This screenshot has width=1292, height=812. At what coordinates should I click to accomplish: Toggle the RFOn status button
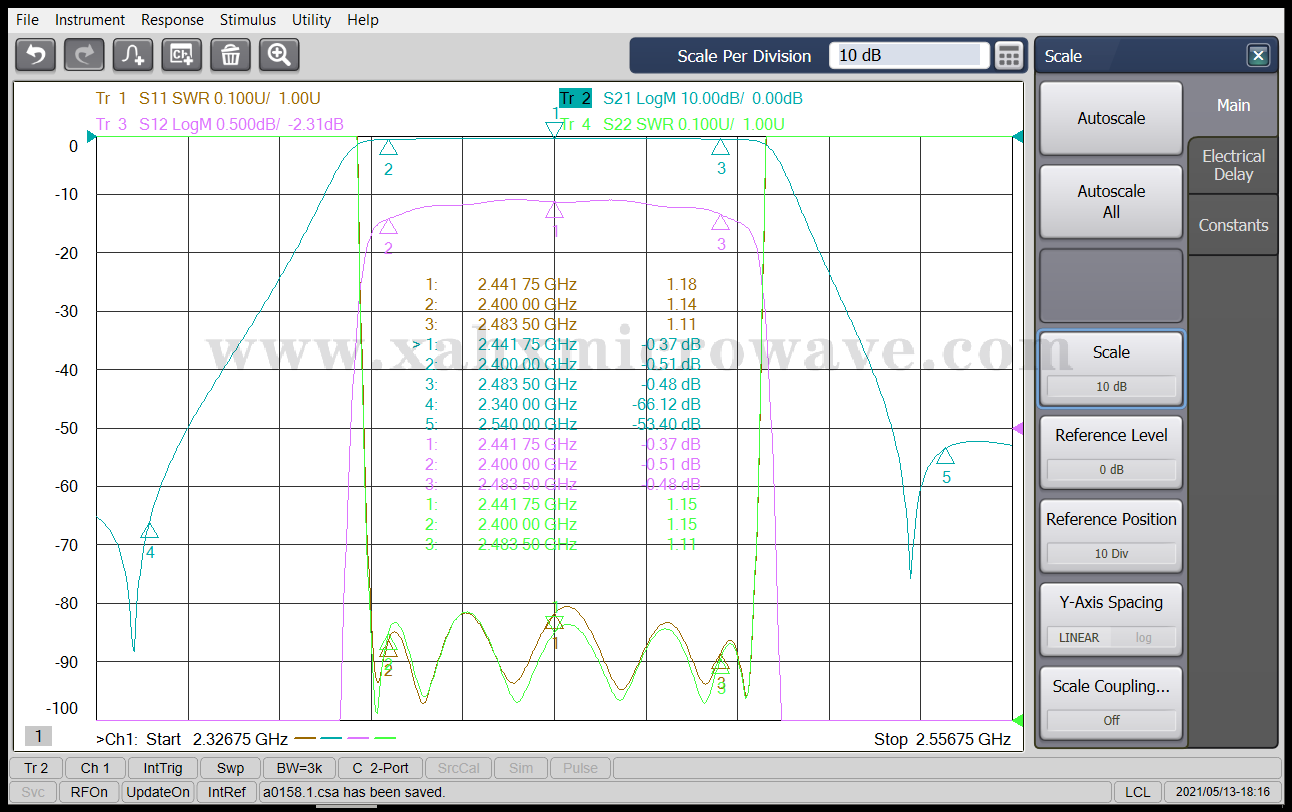[89, 792]
